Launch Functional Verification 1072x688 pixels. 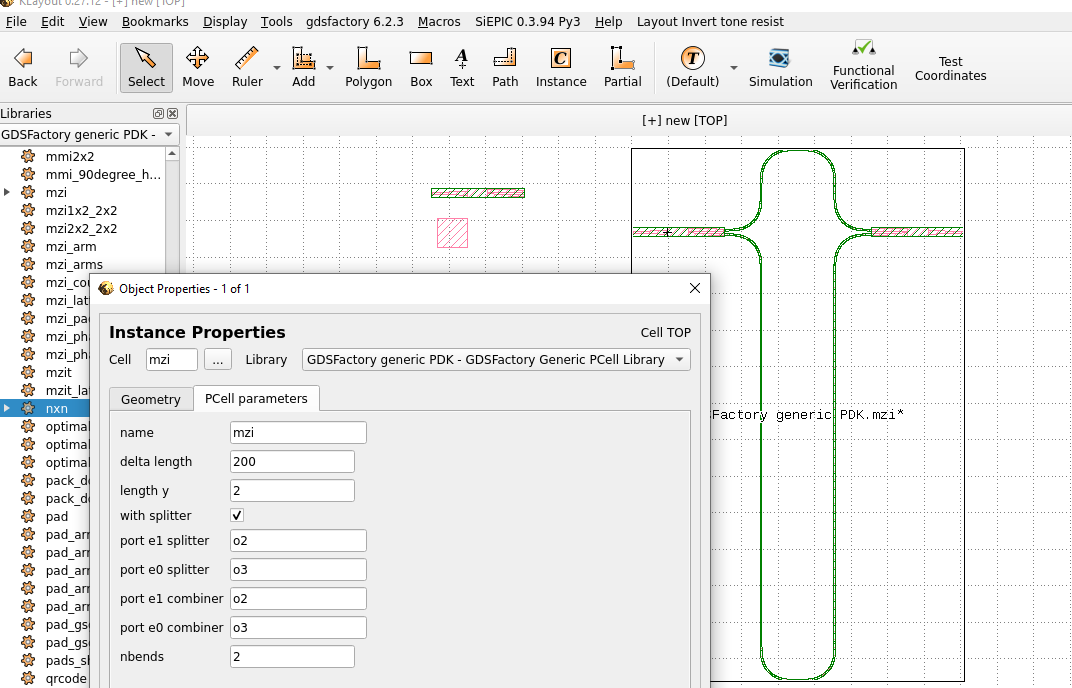(x=863, y=67)
